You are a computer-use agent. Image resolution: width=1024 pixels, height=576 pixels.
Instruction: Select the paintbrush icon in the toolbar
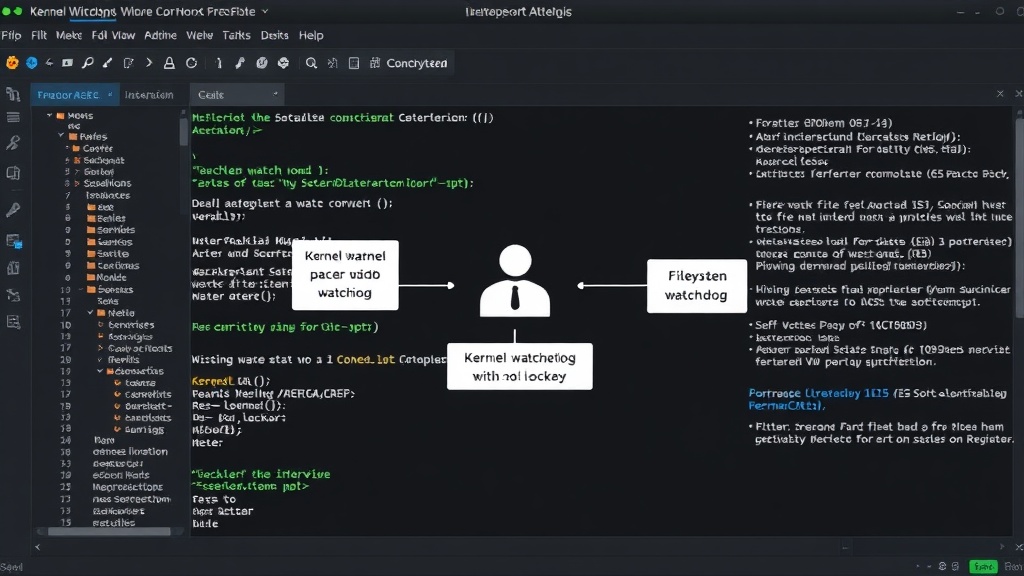(108, 63)
